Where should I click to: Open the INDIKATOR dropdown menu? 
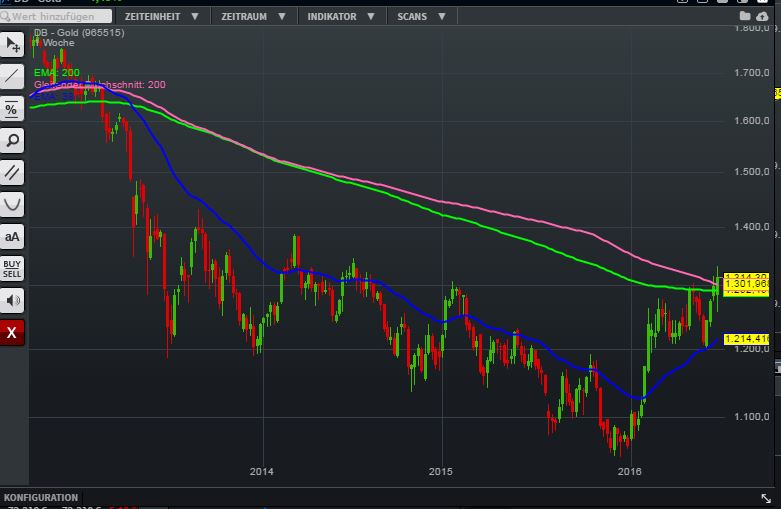[341, 16]
